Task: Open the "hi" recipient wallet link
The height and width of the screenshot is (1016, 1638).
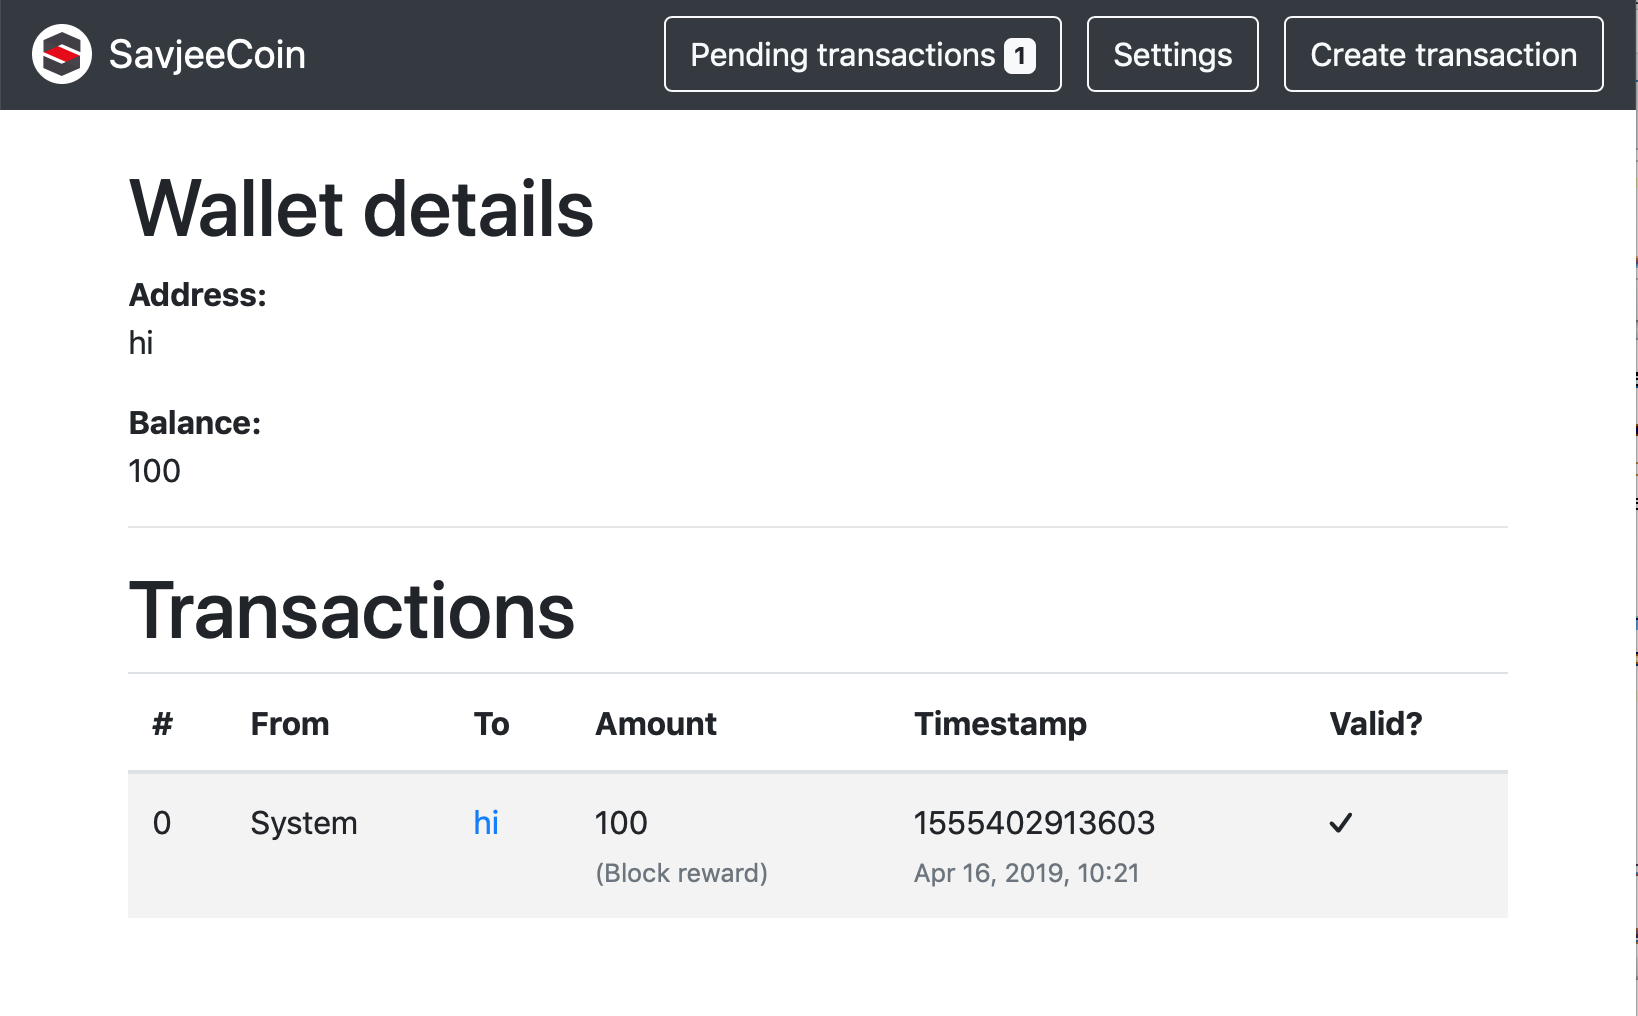Action: point(486,823)
